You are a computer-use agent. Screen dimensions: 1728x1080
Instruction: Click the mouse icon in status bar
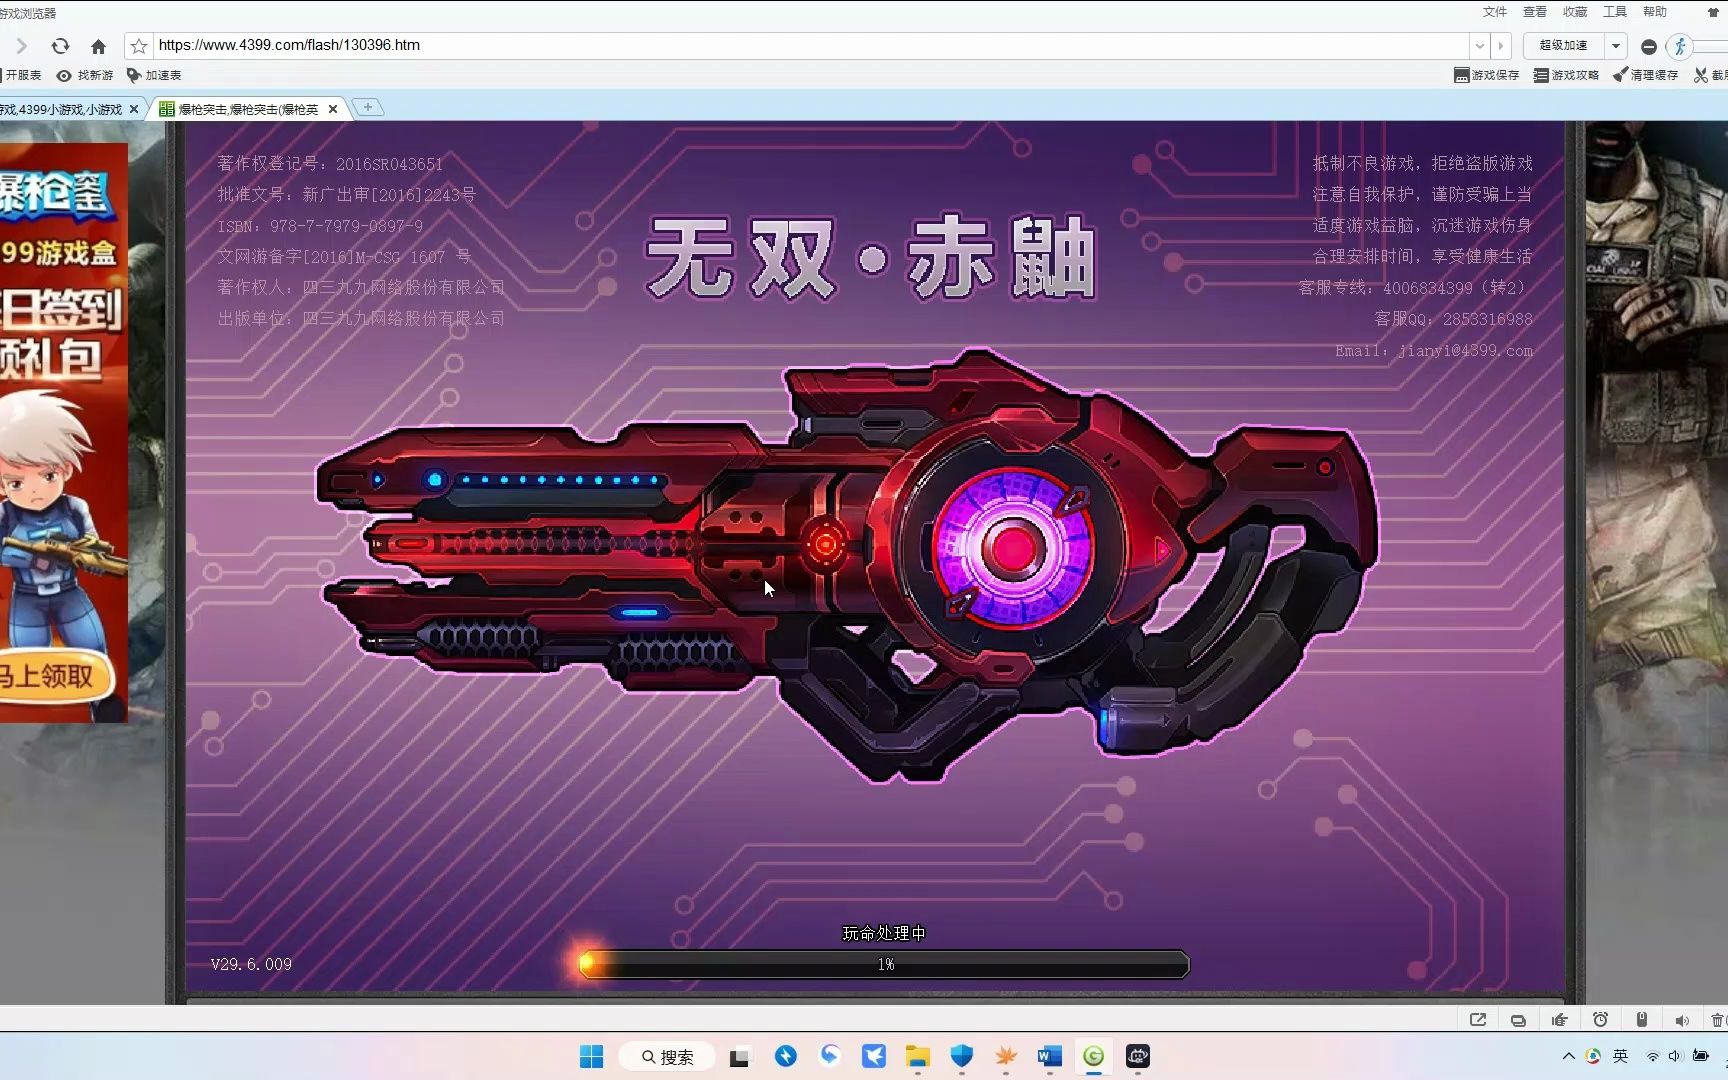click(1641, 1020)
